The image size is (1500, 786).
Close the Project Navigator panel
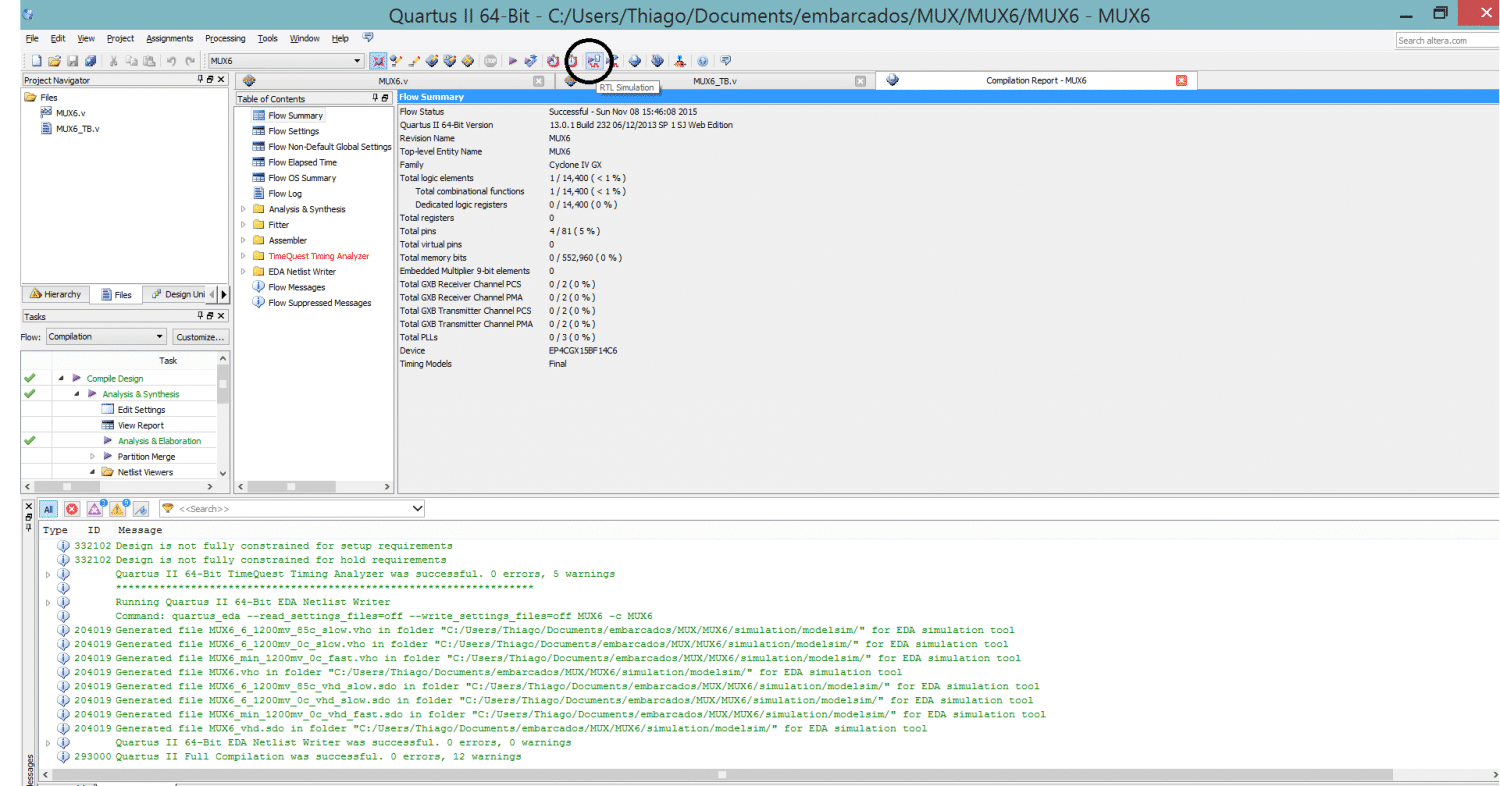click(222, 79)
